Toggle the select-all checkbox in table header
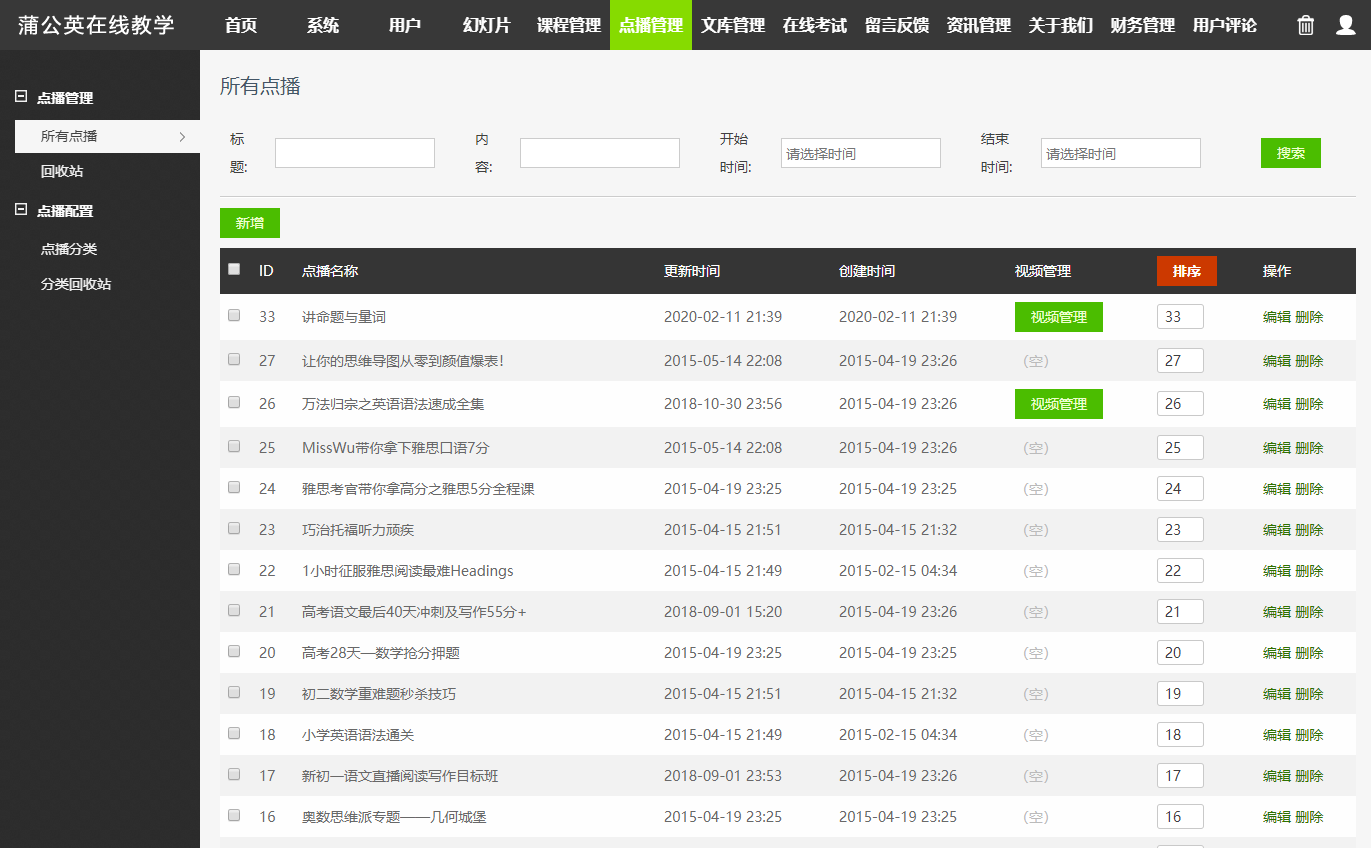Viewport: 1371px width, 848px height. pos(234,269)
